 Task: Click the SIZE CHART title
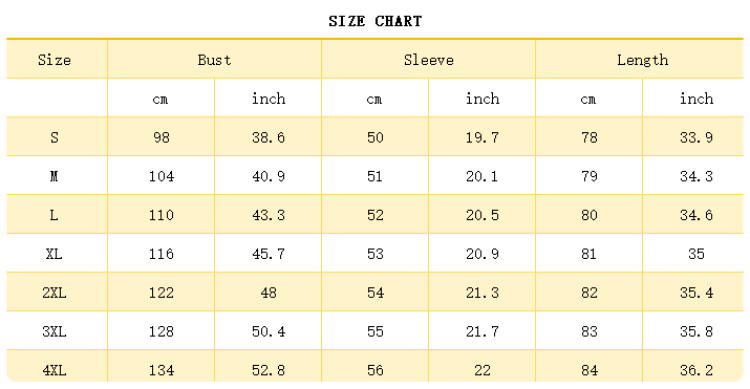[375, 21]
